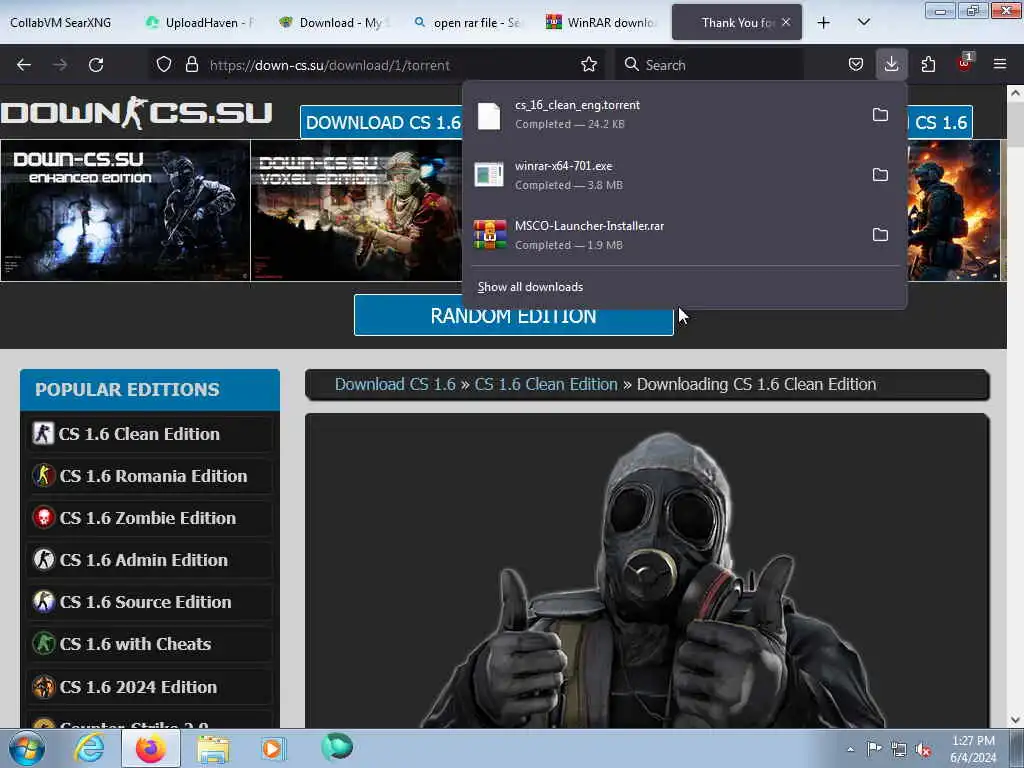Screen dimensions: 1024x768
Task: Expand the list all tabs dropdown
Action: pyautogui.click(x=863, y=22)
